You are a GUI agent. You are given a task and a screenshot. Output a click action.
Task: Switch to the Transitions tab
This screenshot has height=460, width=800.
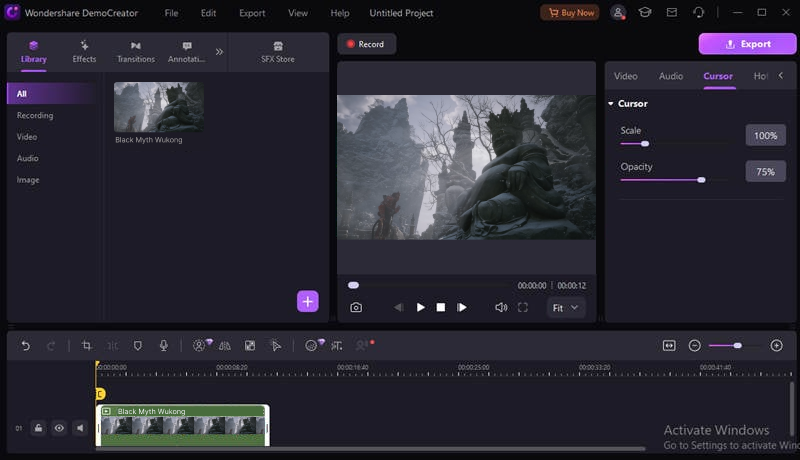(x=136, y=52)
